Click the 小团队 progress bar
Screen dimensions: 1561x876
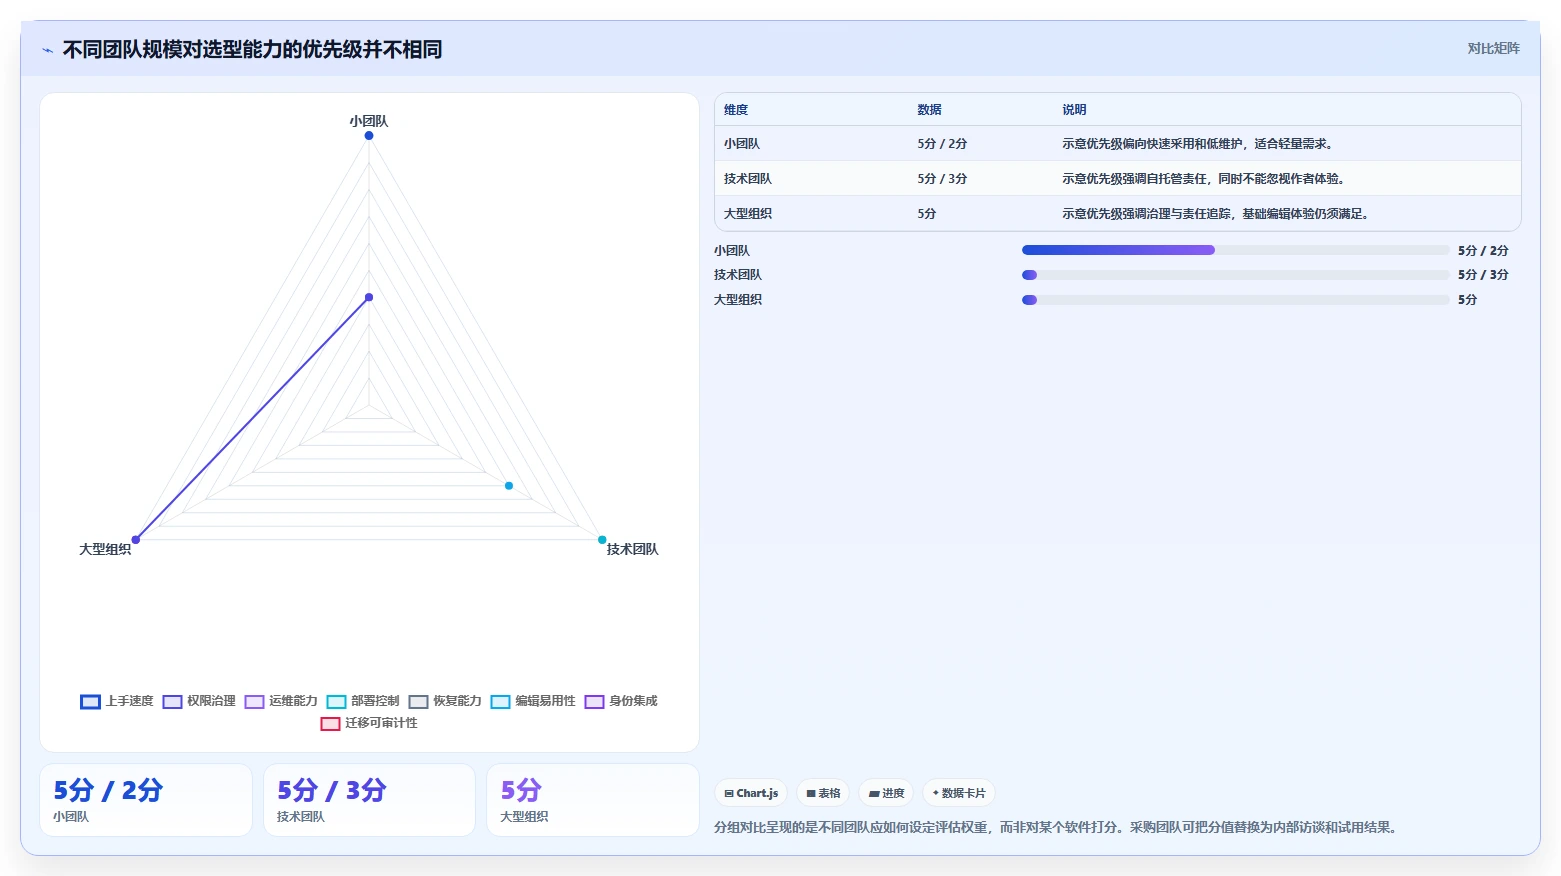[x=1235, y=250]
